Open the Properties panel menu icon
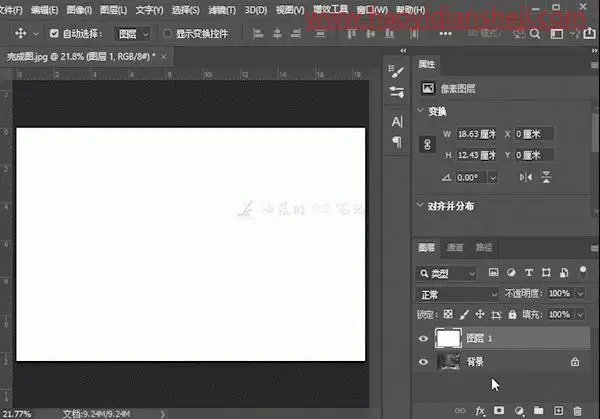This screenshot has width=600, height=419. (594, 65)
